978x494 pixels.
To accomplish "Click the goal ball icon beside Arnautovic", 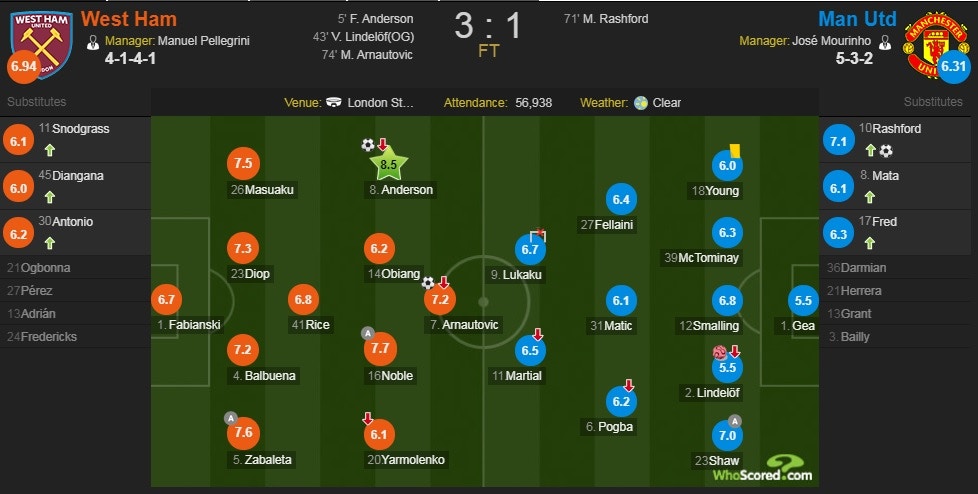I will 428,283.
